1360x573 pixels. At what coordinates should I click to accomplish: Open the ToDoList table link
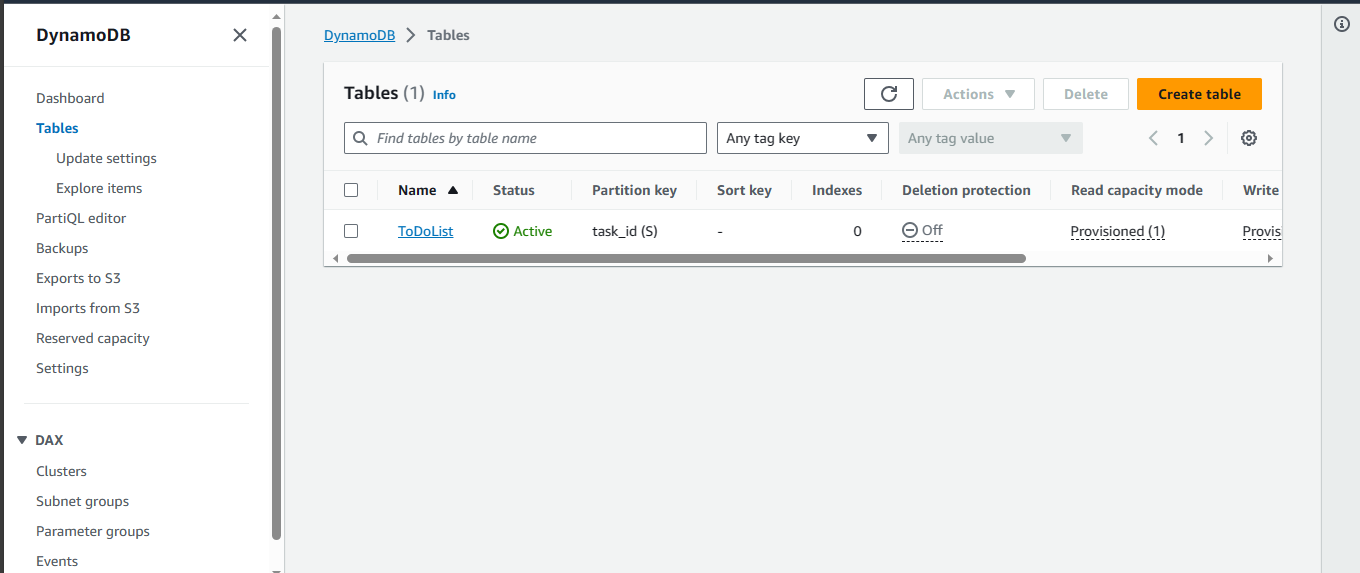pos(425,231)
